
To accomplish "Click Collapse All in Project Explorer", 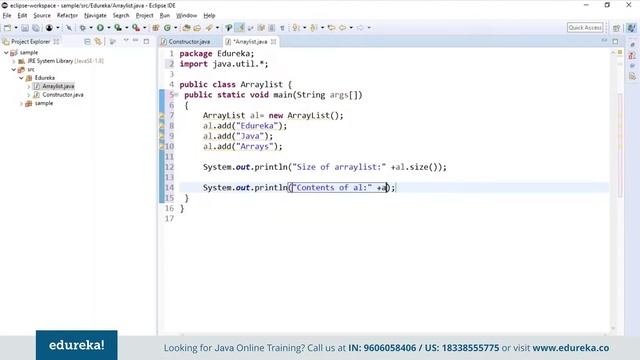I will (x=87, y=42).
